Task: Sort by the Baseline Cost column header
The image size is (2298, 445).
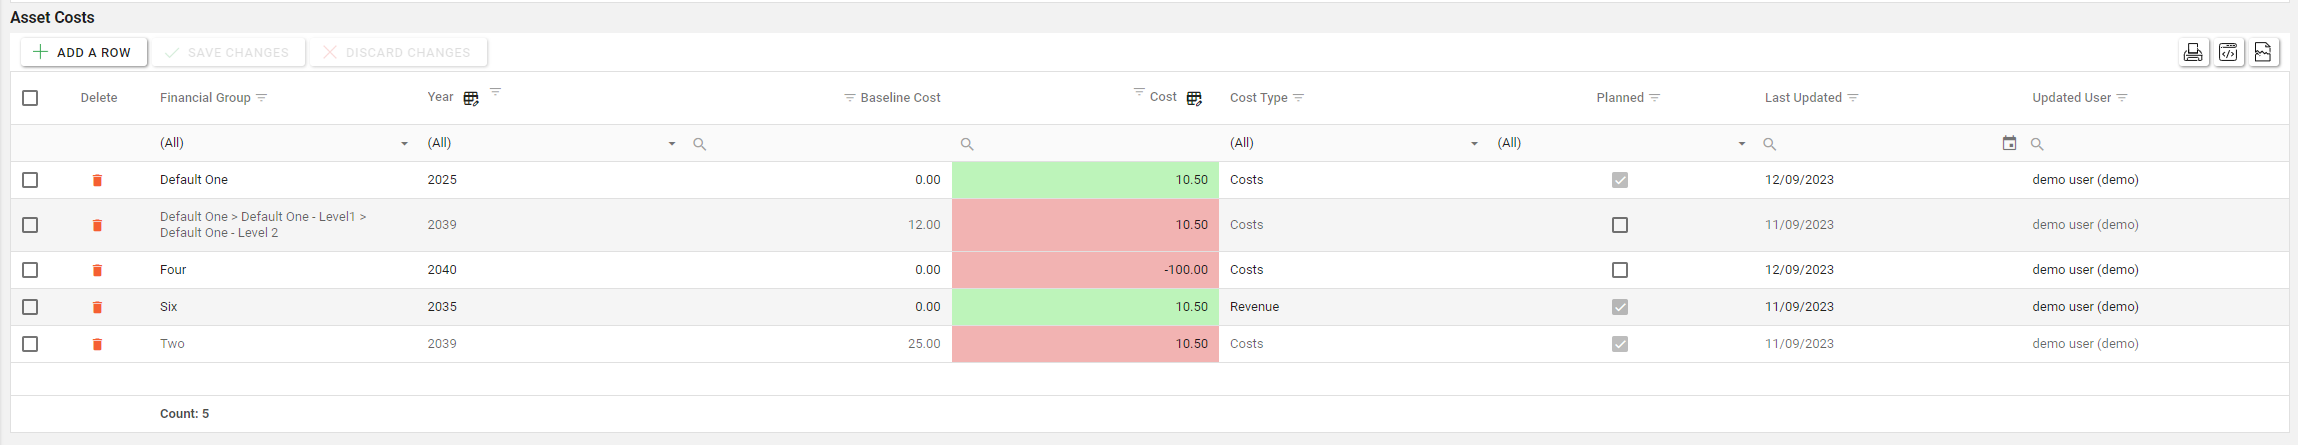Action: (x=900, y=98)
